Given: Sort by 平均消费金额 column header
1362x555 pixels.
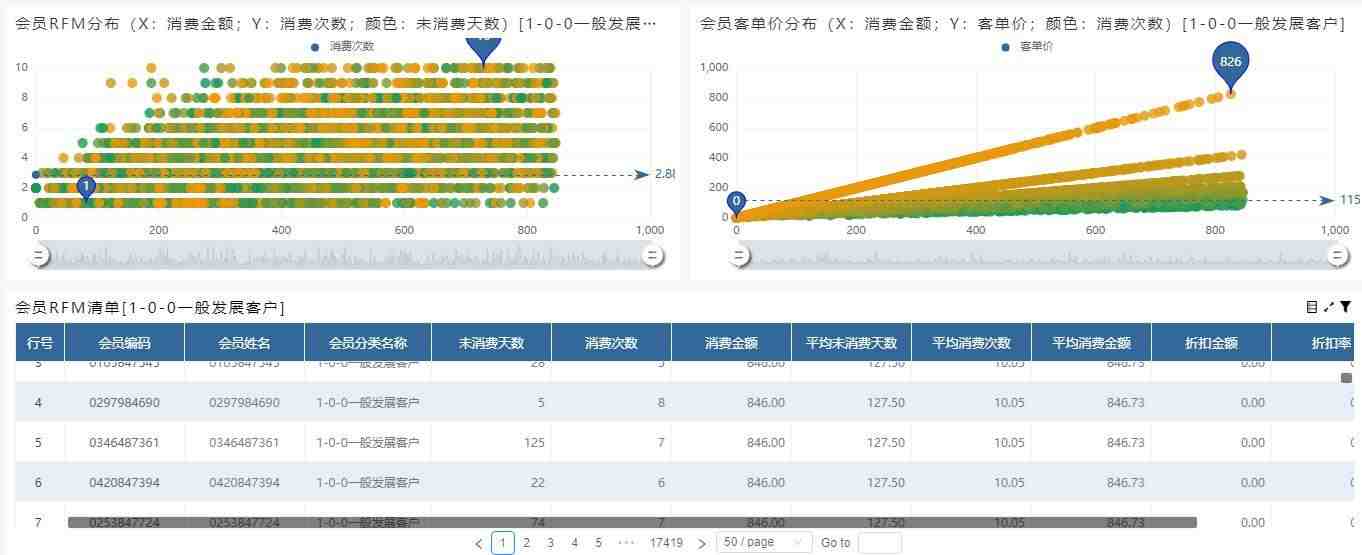Looking at the screenshot, I should (1092, 343).
